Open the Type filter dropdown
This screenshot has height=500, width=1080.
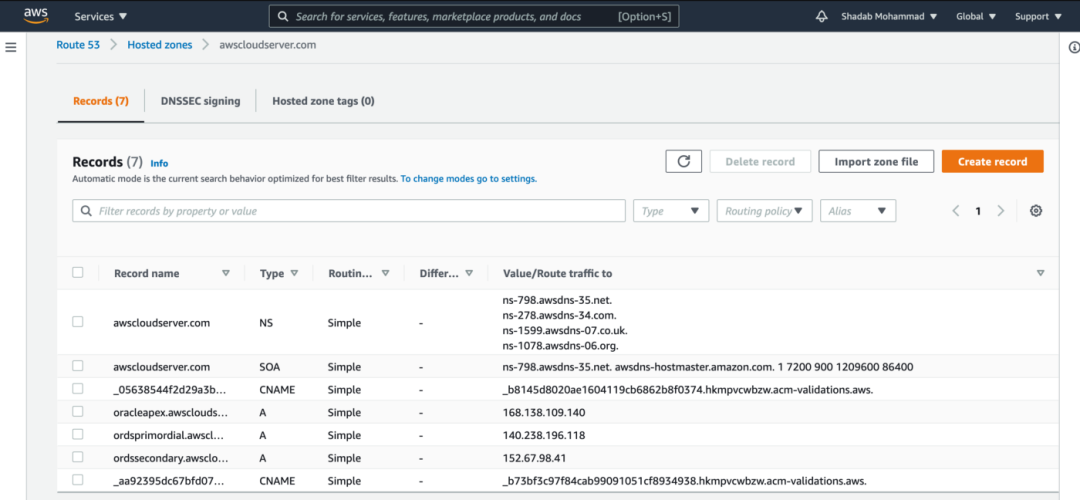coord(670,211)
